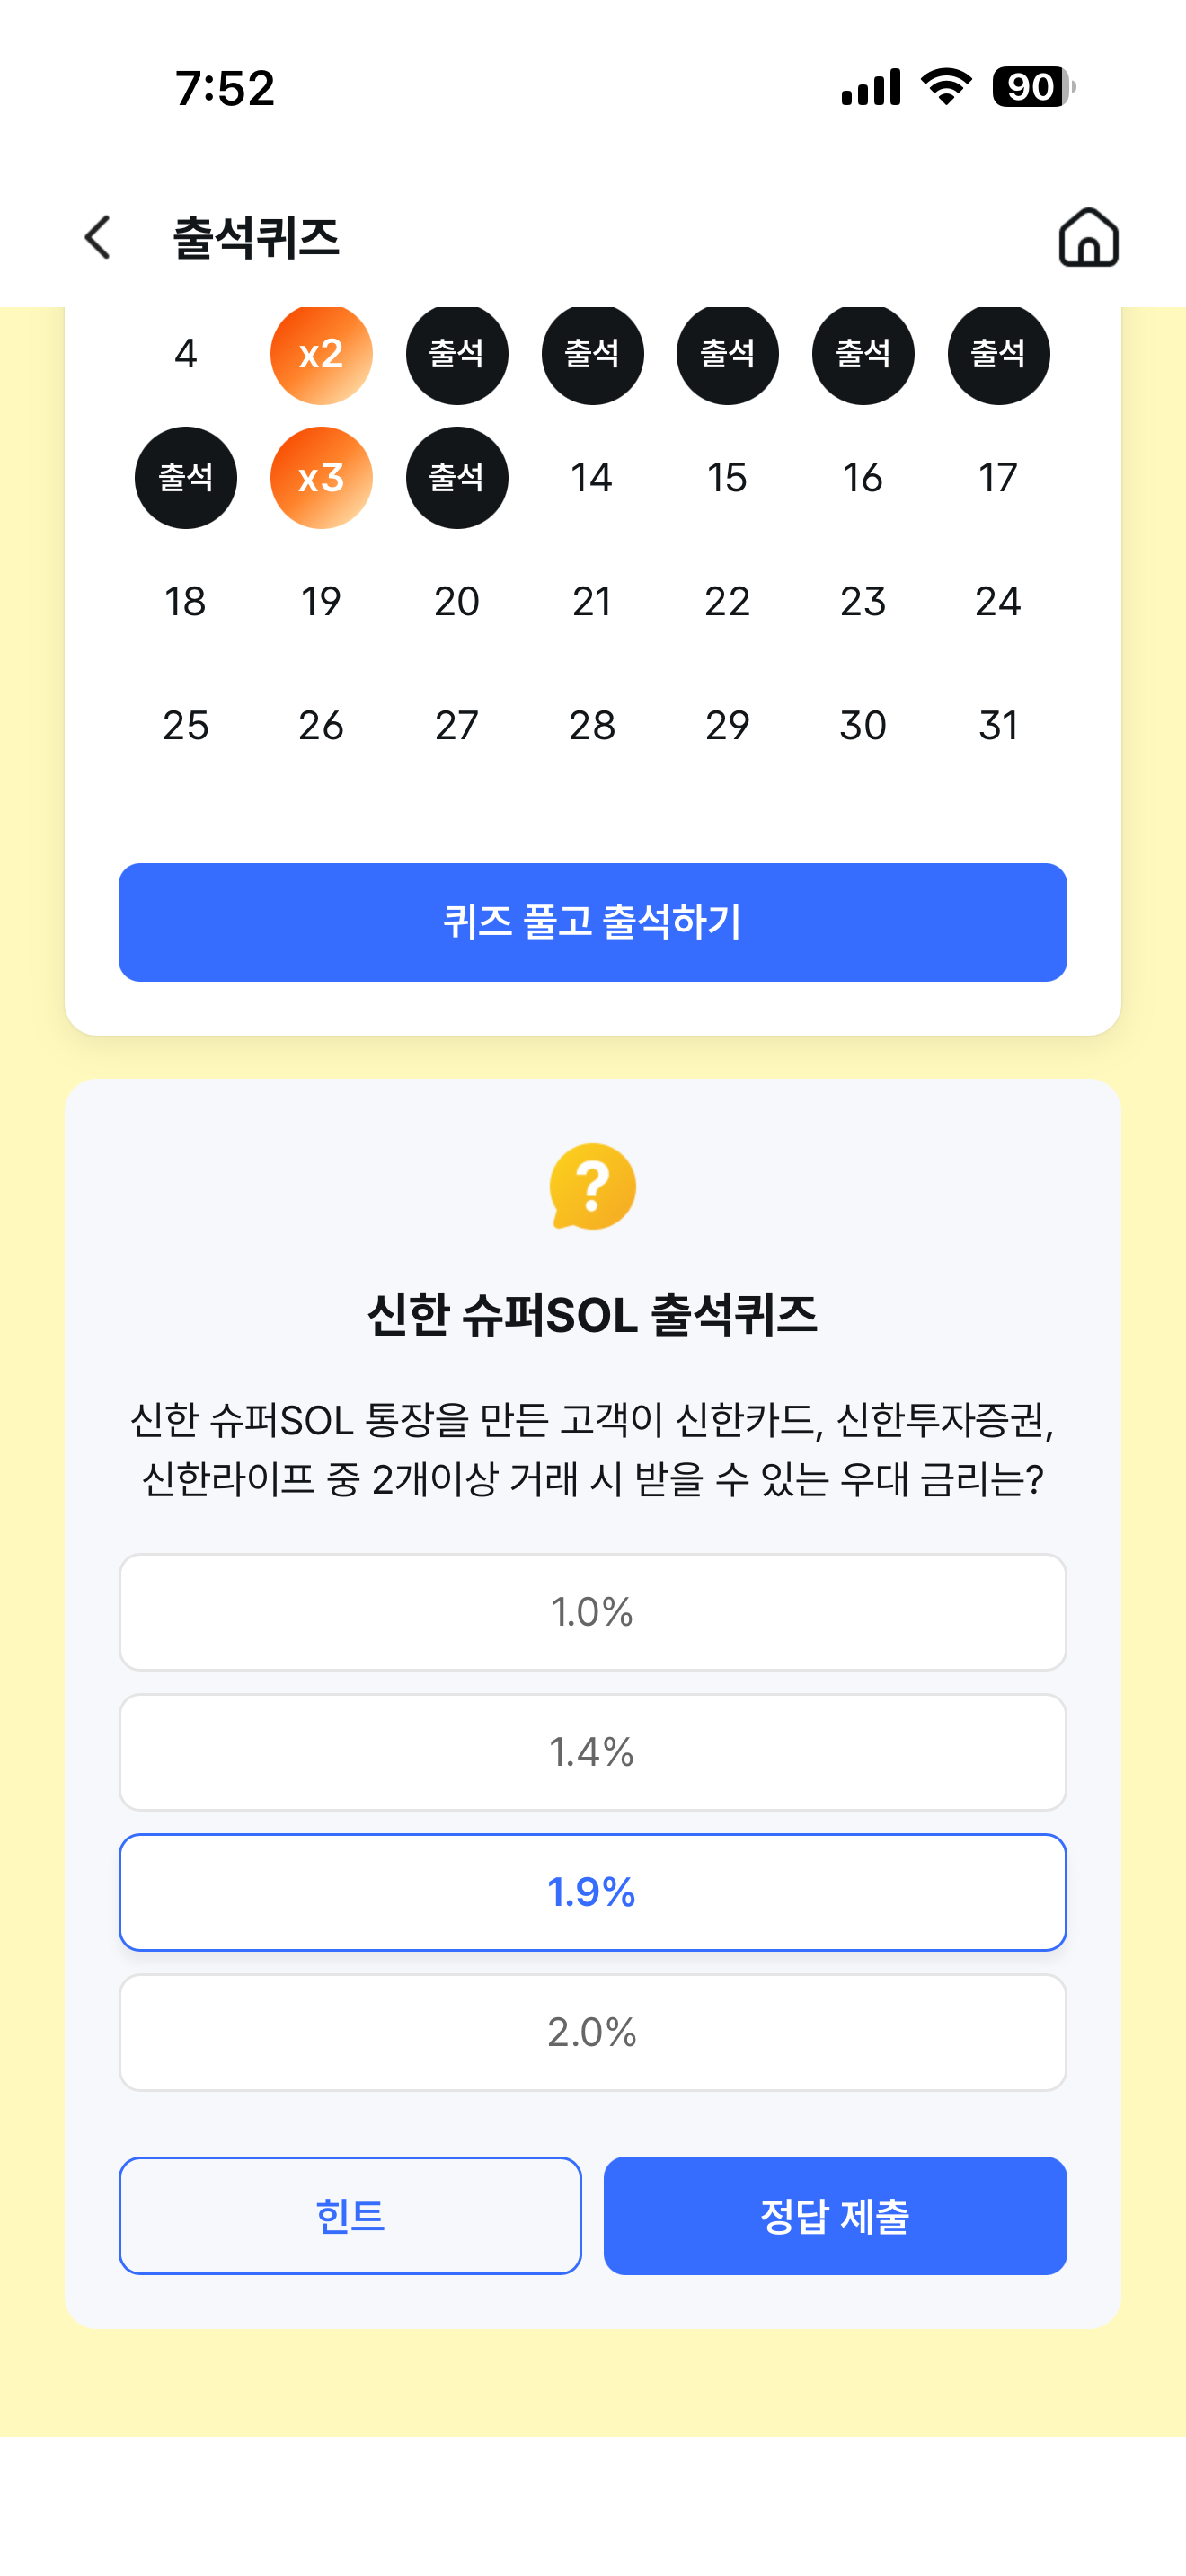Screen dimensions: 1186x2576
Task: Click 퀴즈 풀고 출석하기 button
Action: coord(593,922)
